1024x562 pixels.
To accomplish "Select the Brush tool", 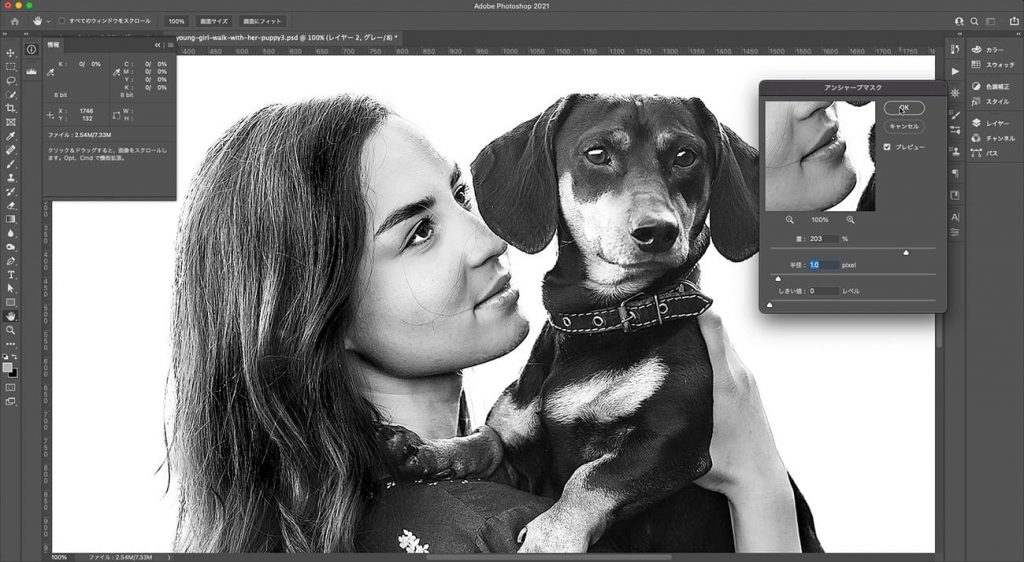I will [x=10, y=164].
